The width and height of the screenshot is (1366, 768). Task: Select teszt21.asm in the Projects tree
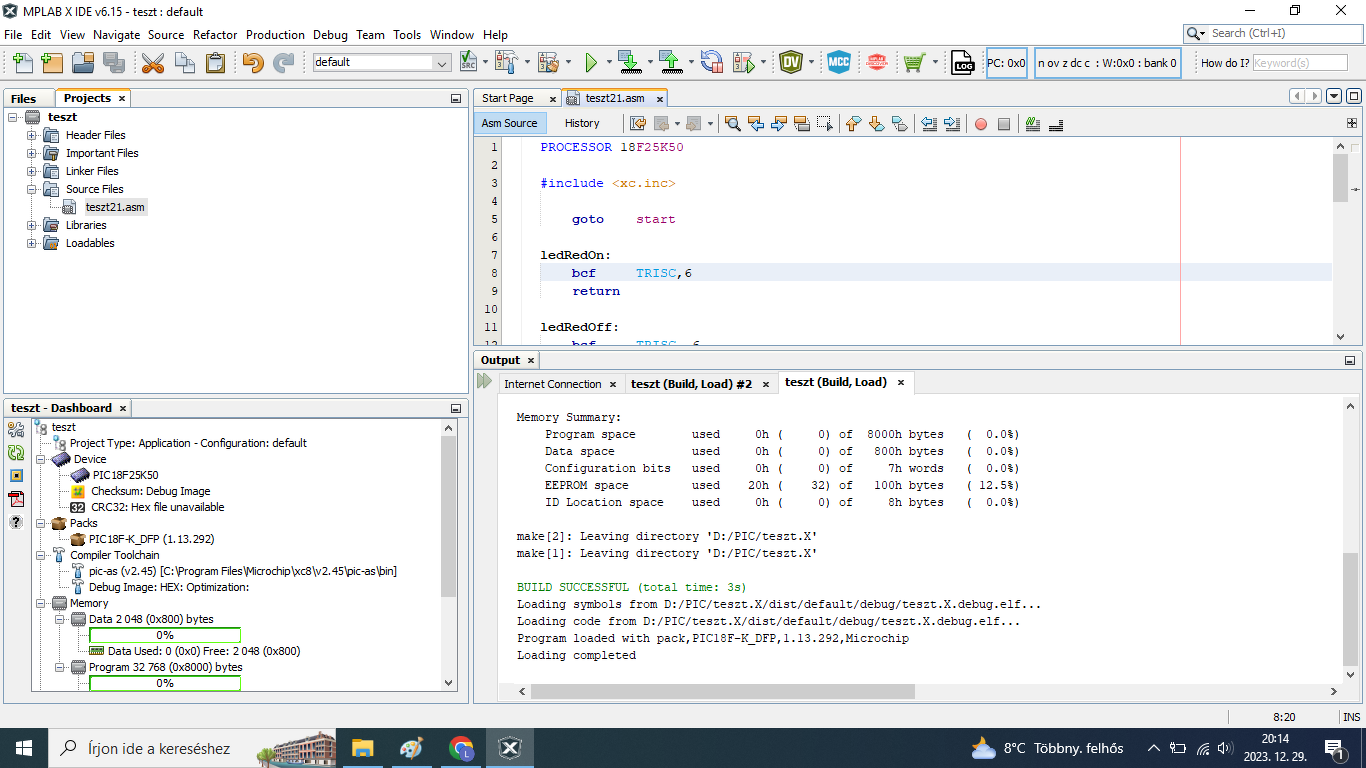114,207
